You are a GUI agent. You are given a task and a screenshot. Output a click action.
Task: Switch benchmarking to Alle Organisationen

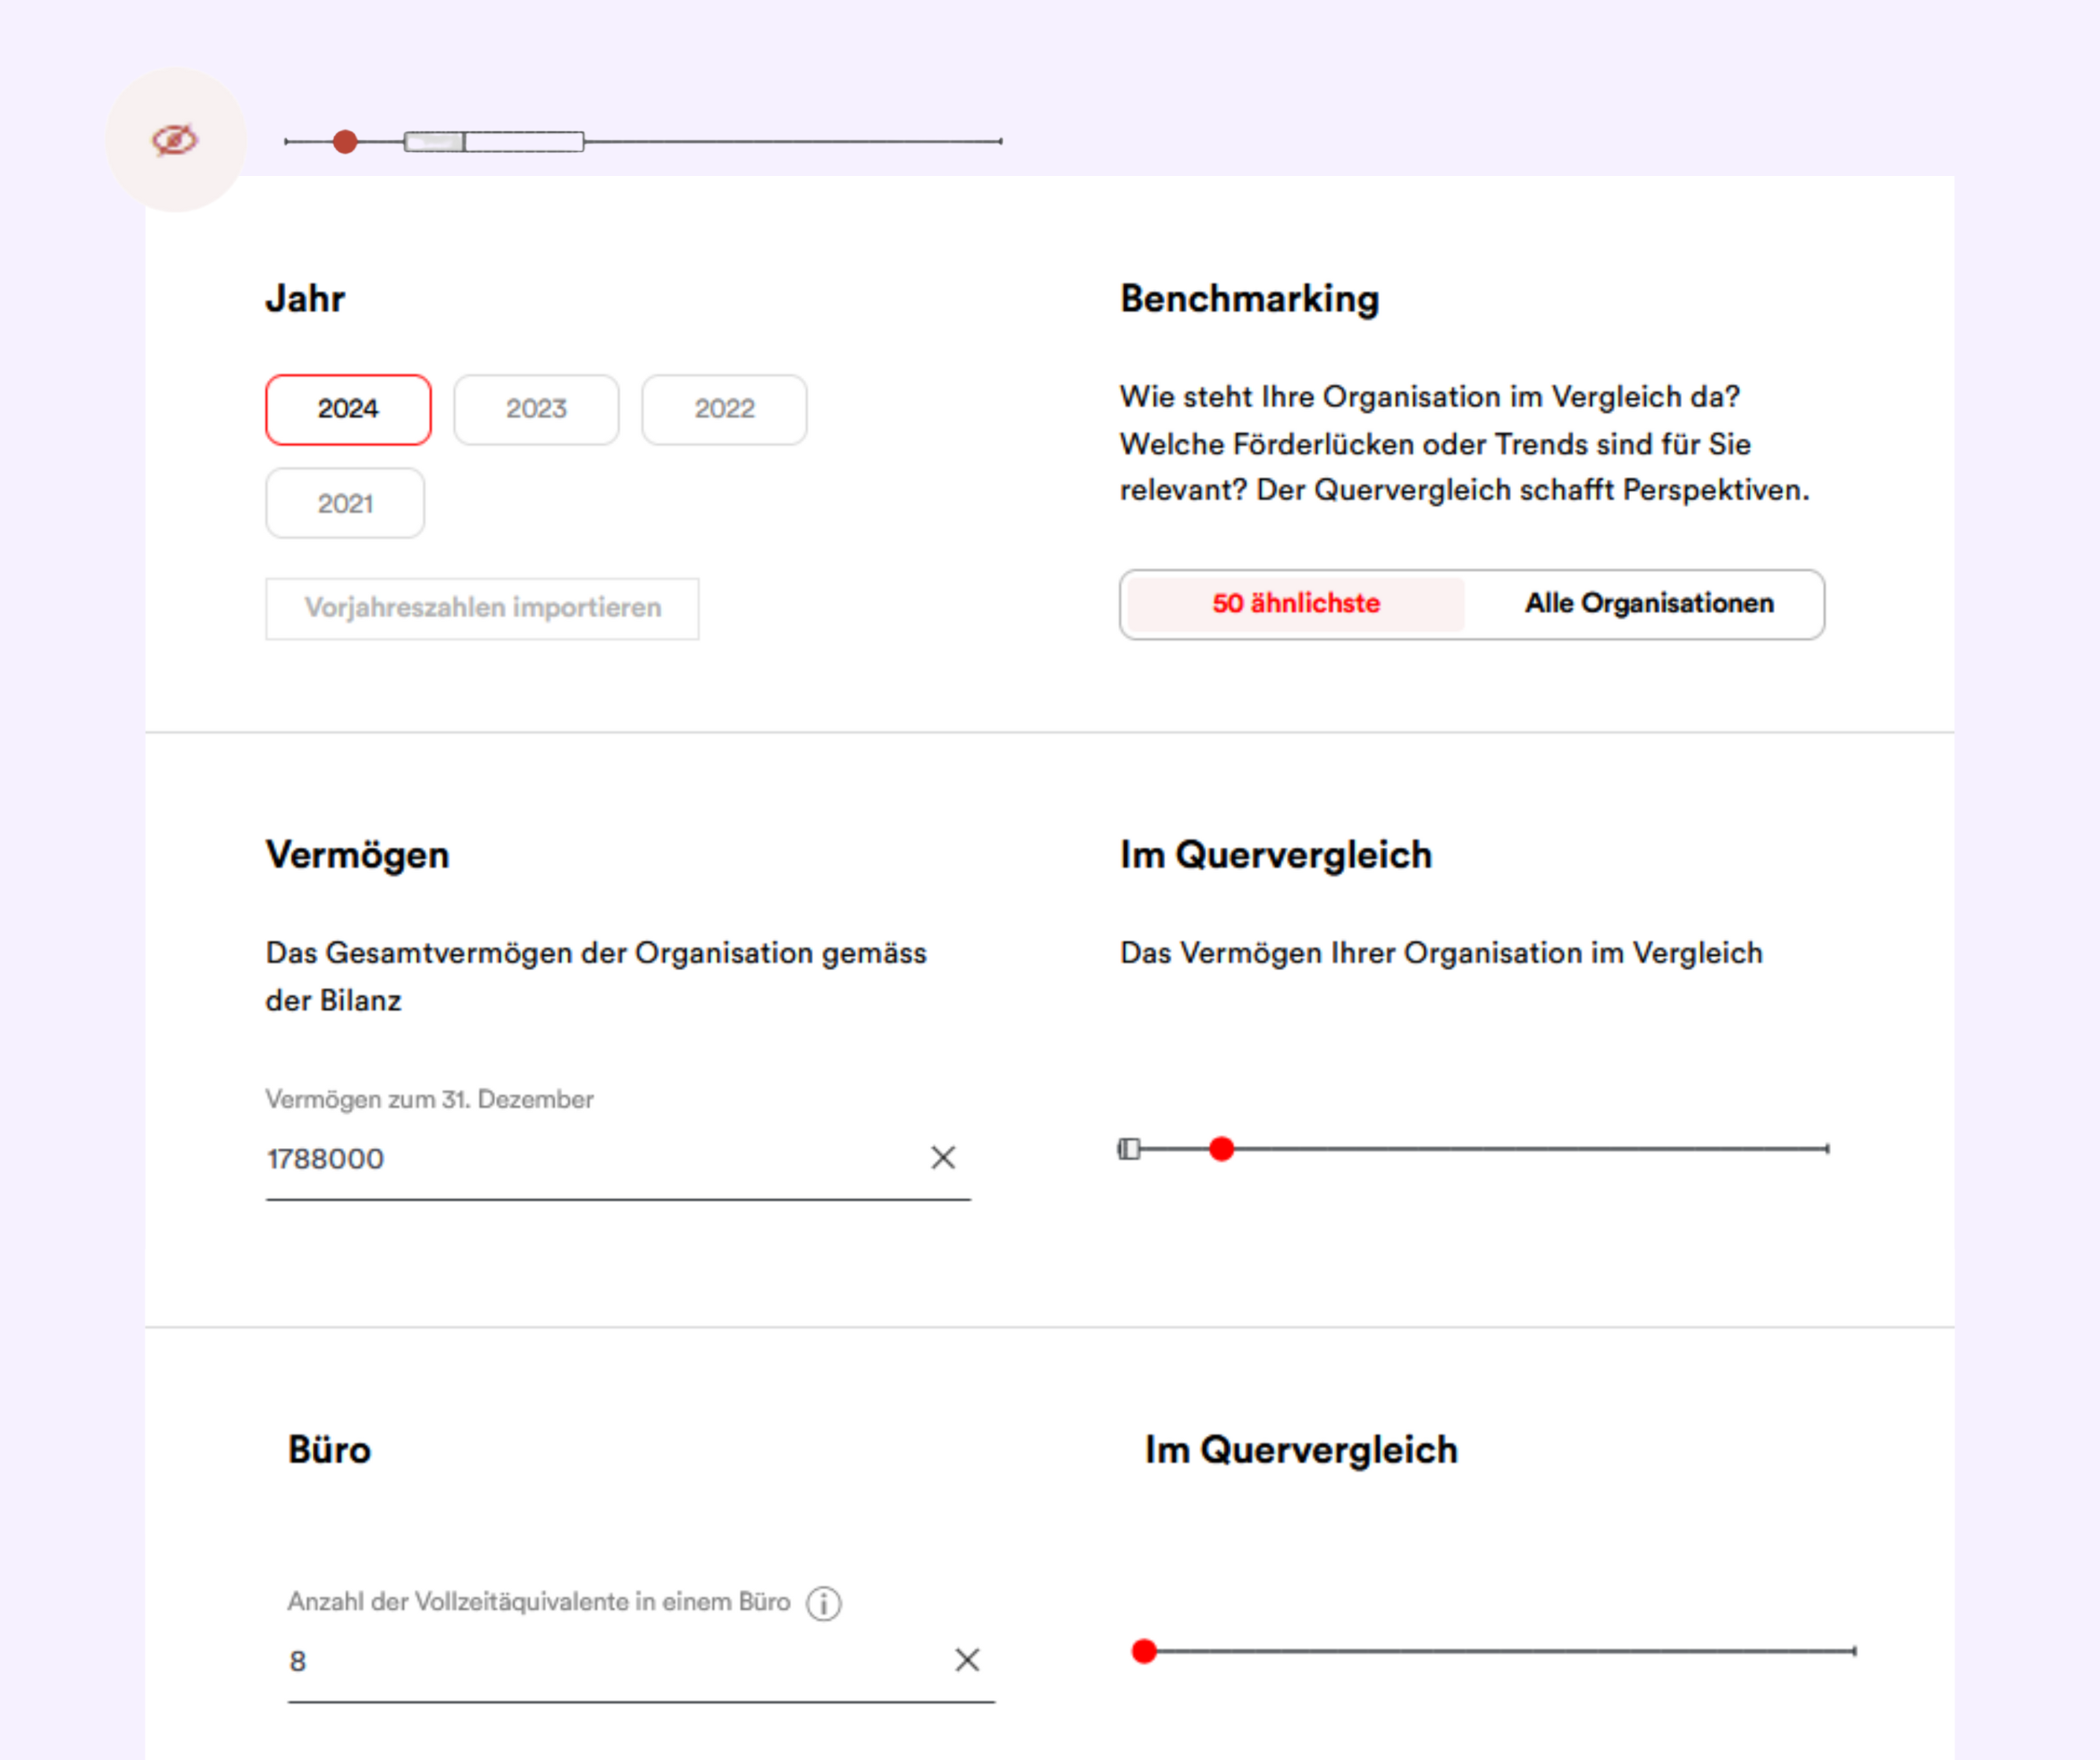tap(1648, 604)
